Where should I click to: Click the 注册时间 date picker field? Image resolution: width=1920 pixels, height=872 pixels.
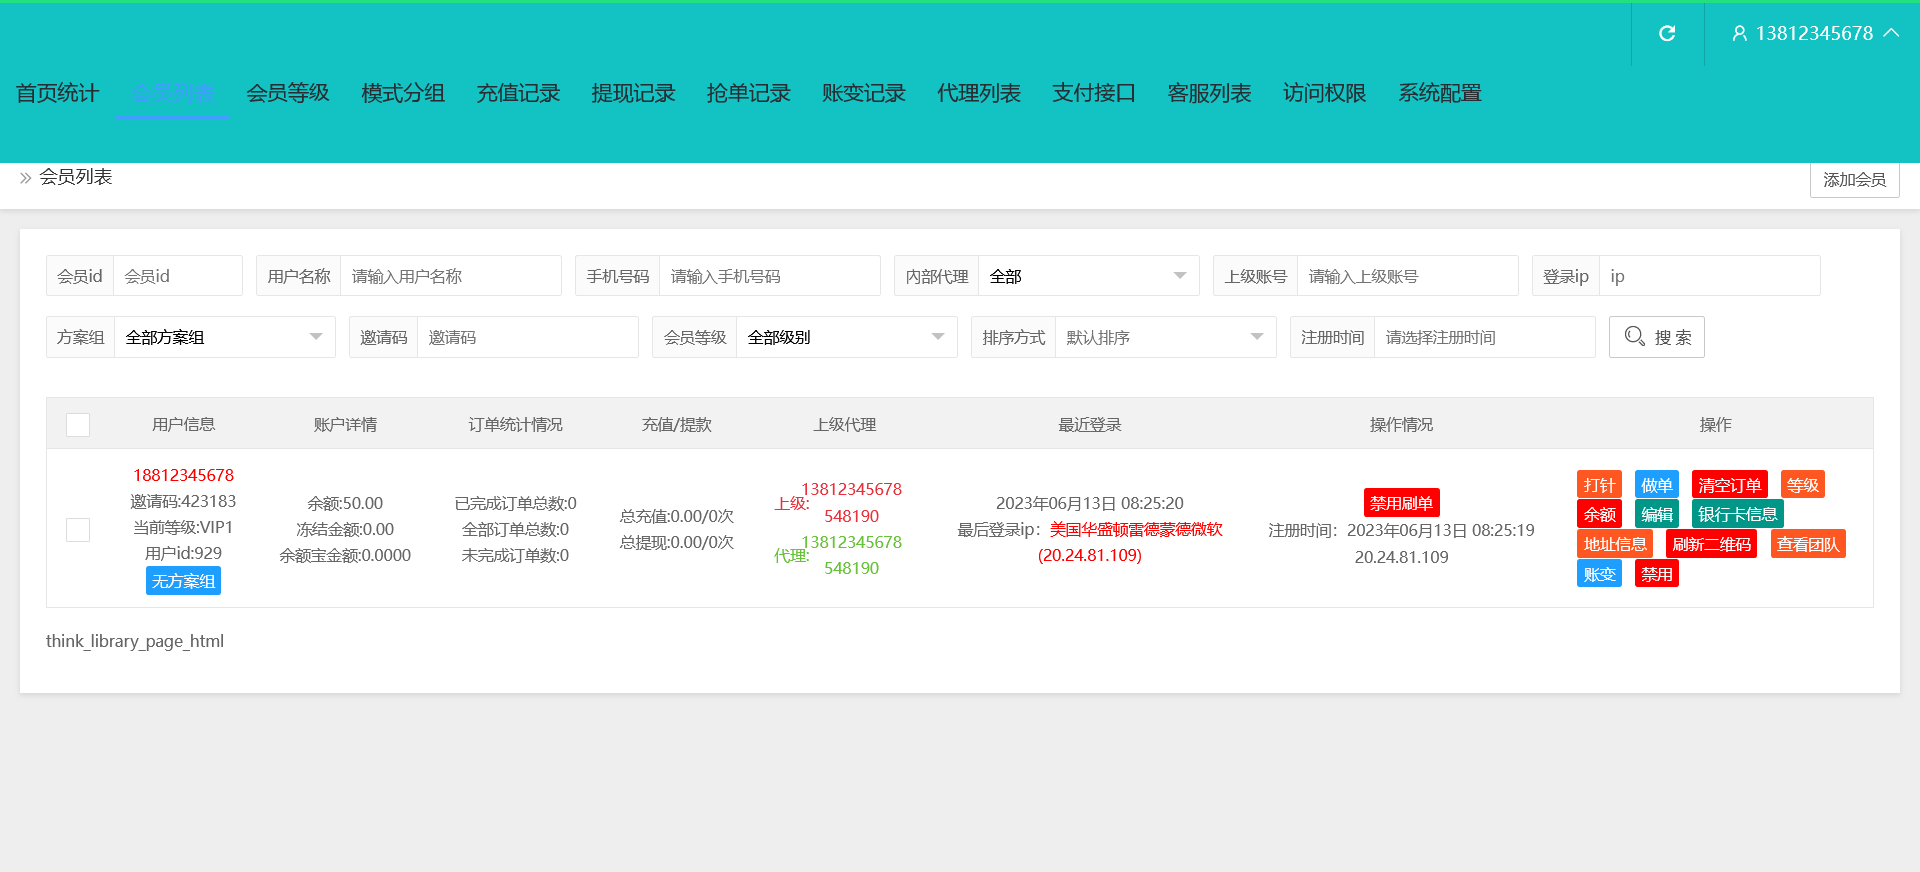point(1483,337)
